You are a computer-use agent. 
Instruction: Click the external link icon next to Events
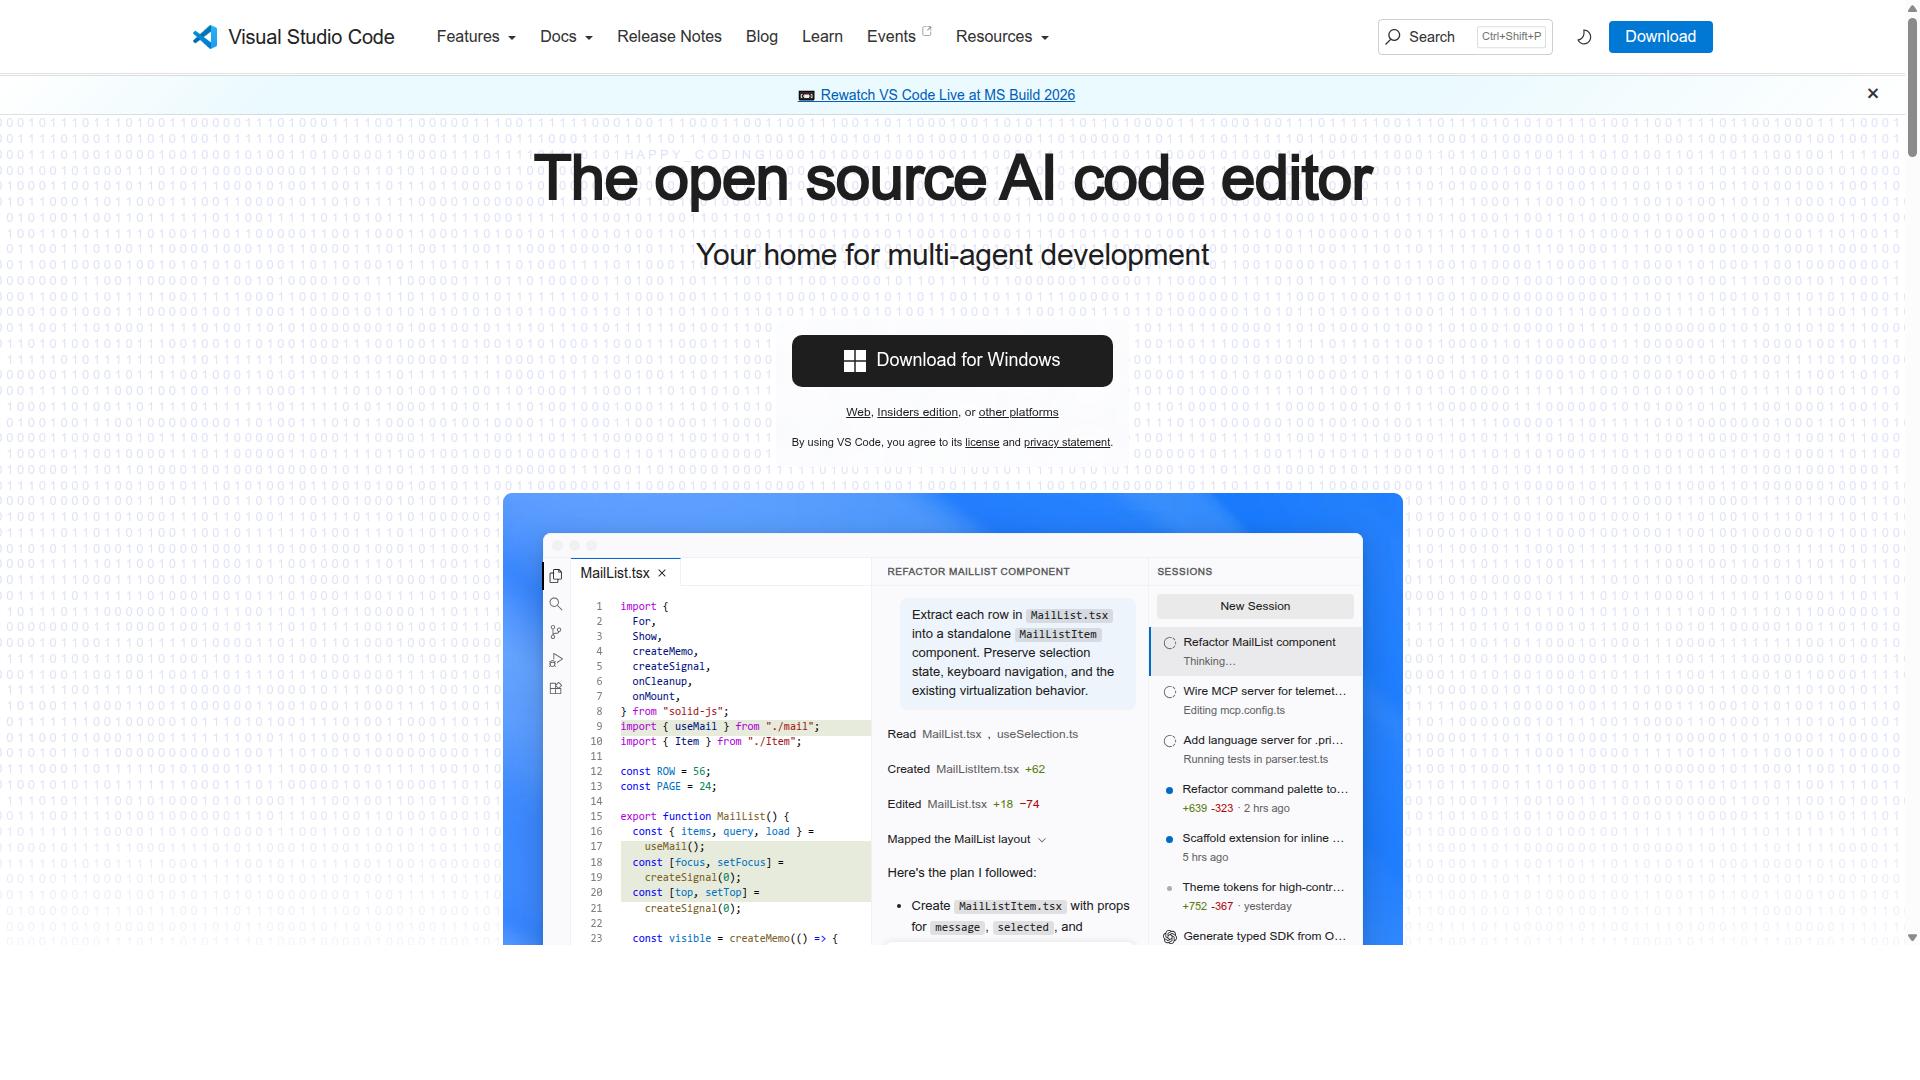point(926,32)
